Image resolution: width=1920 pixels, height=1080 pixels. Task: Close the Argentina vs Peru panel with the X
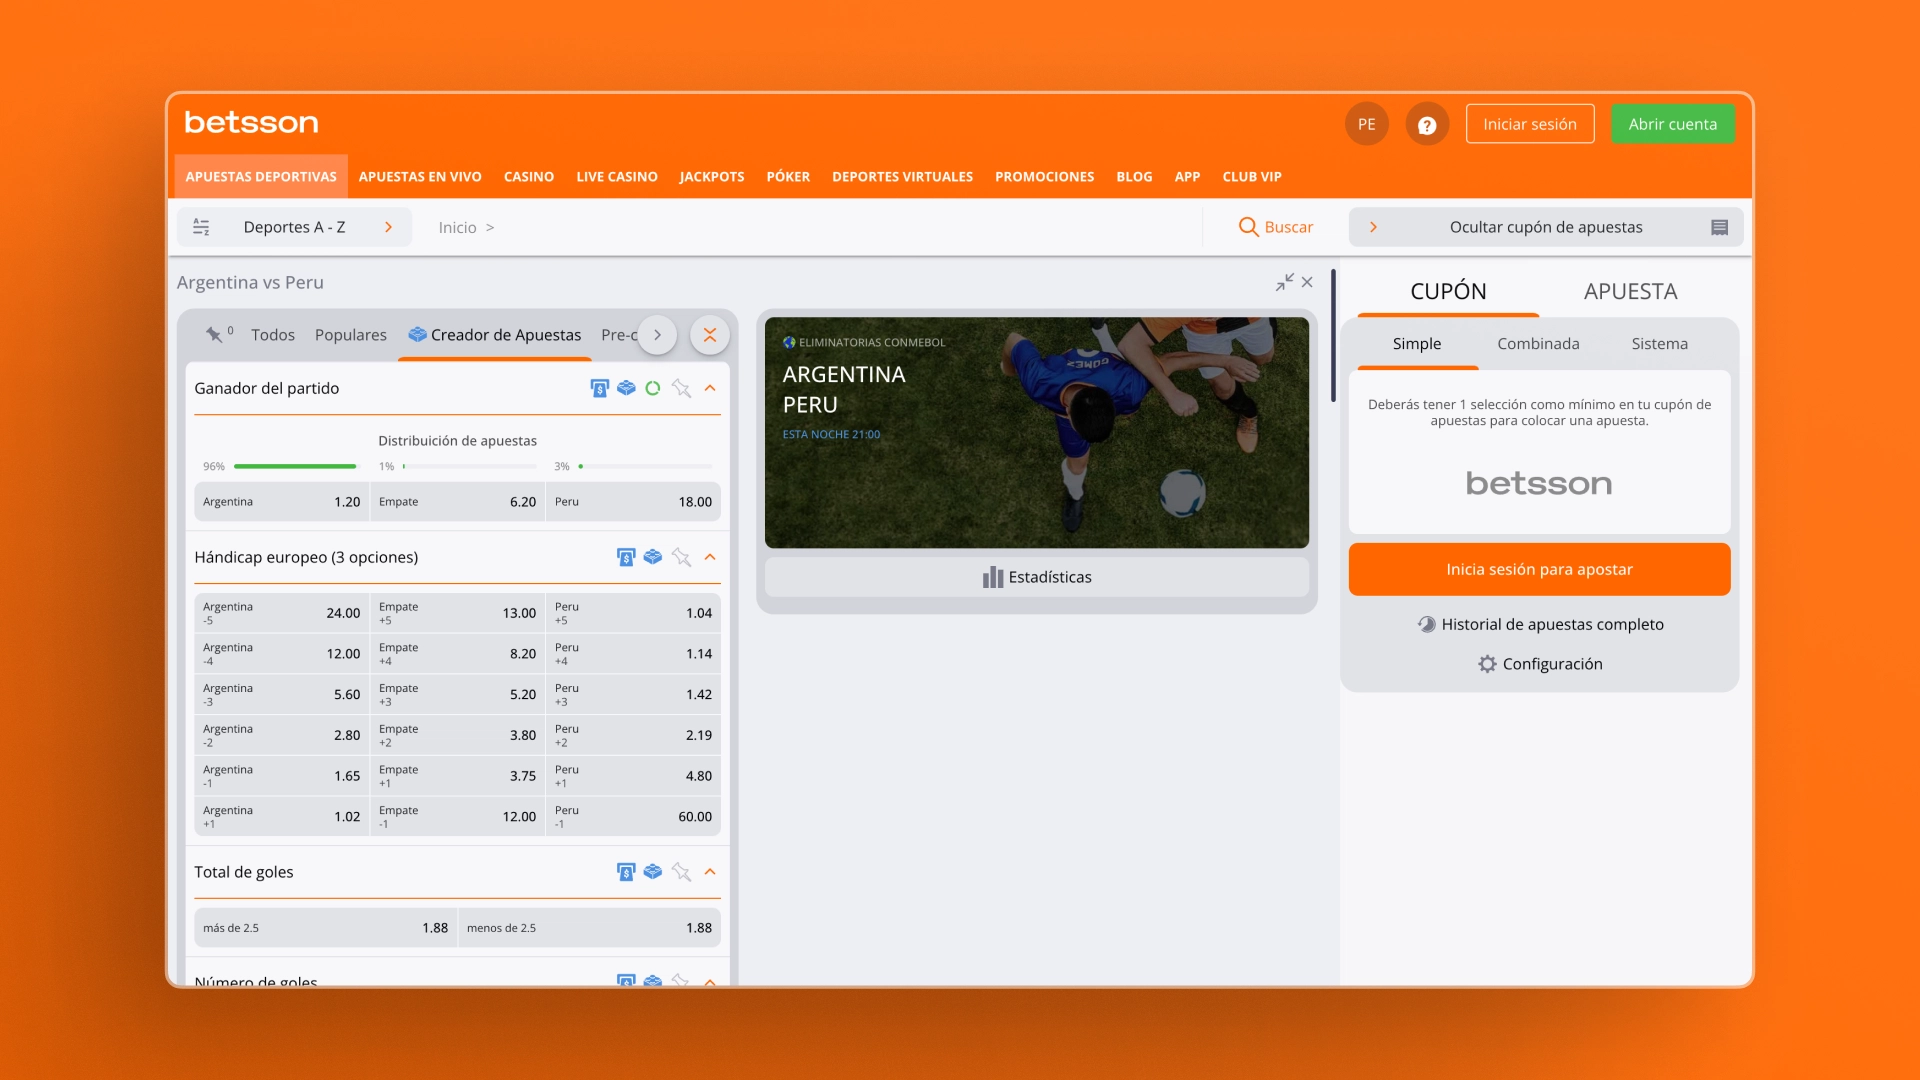coord(1307,282)
